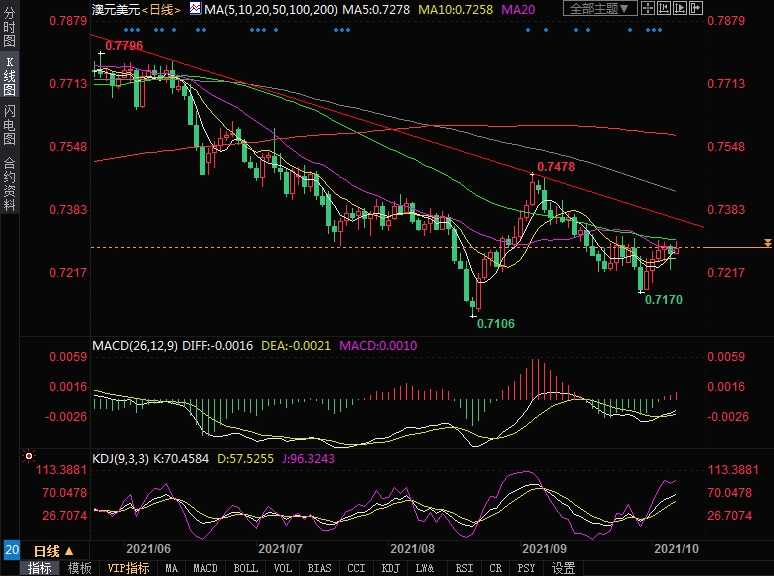The image size is (774, 576).
Task: Switch to the 模板 tab
Action: tap(80, 568)
